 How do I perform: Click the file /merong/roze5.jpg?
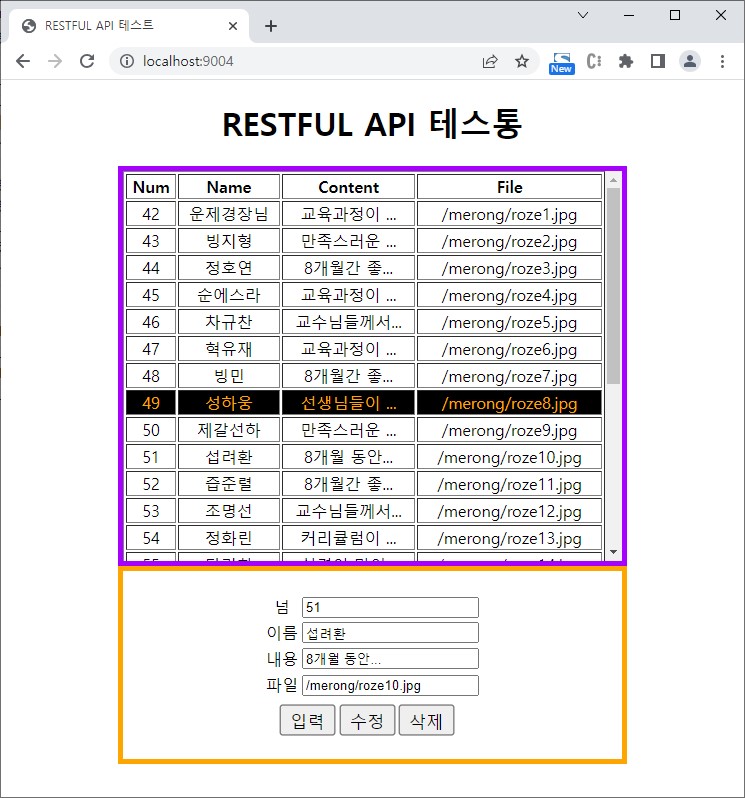(509, 322)
